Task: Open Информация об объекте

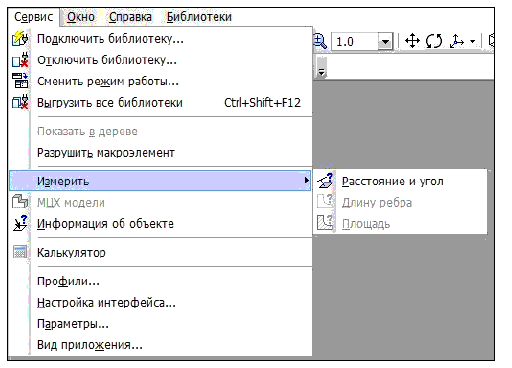Action: point(161,224)
